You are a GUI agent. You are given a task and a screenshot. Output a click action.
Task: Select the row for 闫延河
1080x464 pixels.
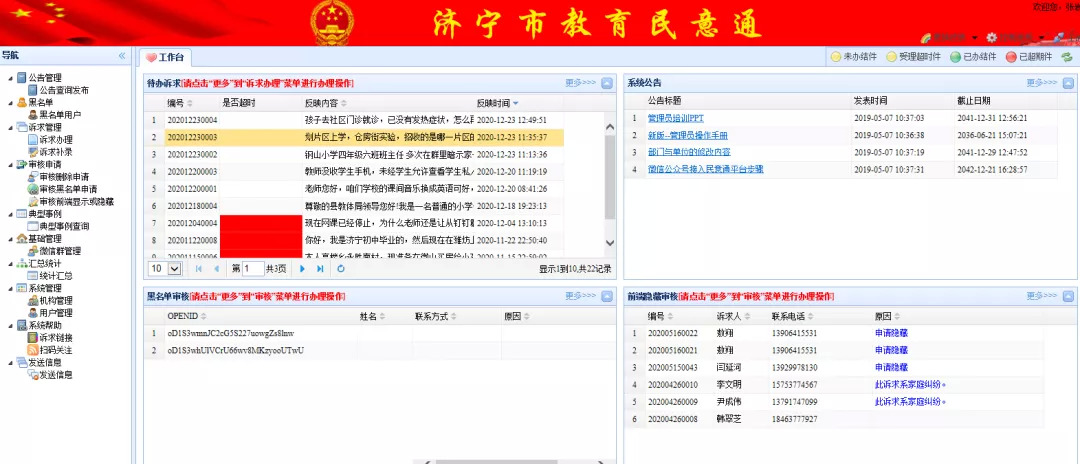click(834, 367)
